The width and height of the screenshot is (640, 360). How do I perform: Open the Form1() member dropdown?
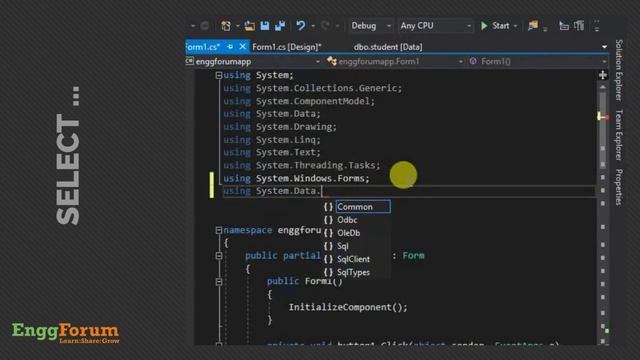[604, 62]
